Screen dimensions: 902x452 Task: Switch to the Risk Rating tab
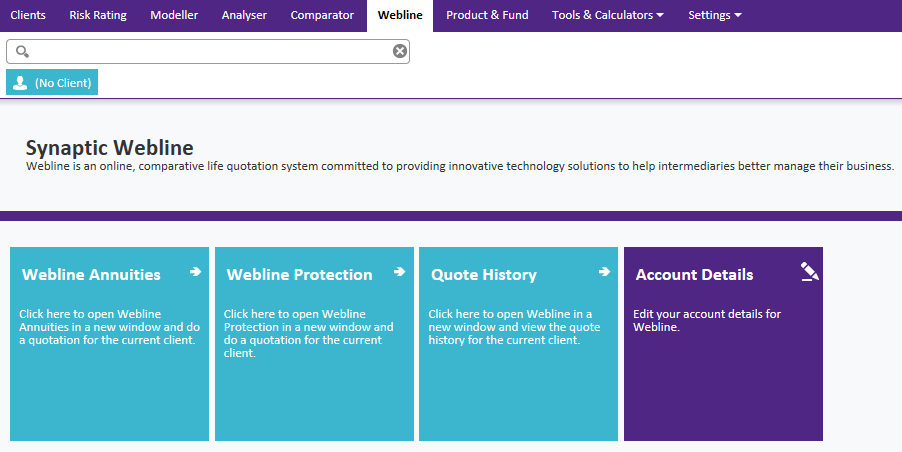point(98,16)
